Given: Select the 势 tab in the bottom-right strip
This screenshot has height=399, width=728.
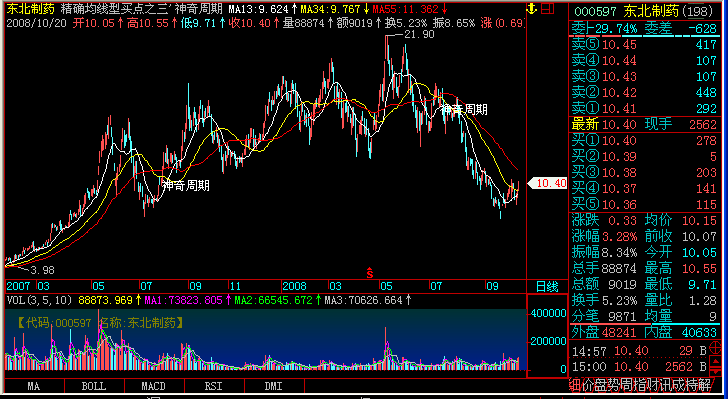Looking at the screenshot, I should [x=614, y=385].
